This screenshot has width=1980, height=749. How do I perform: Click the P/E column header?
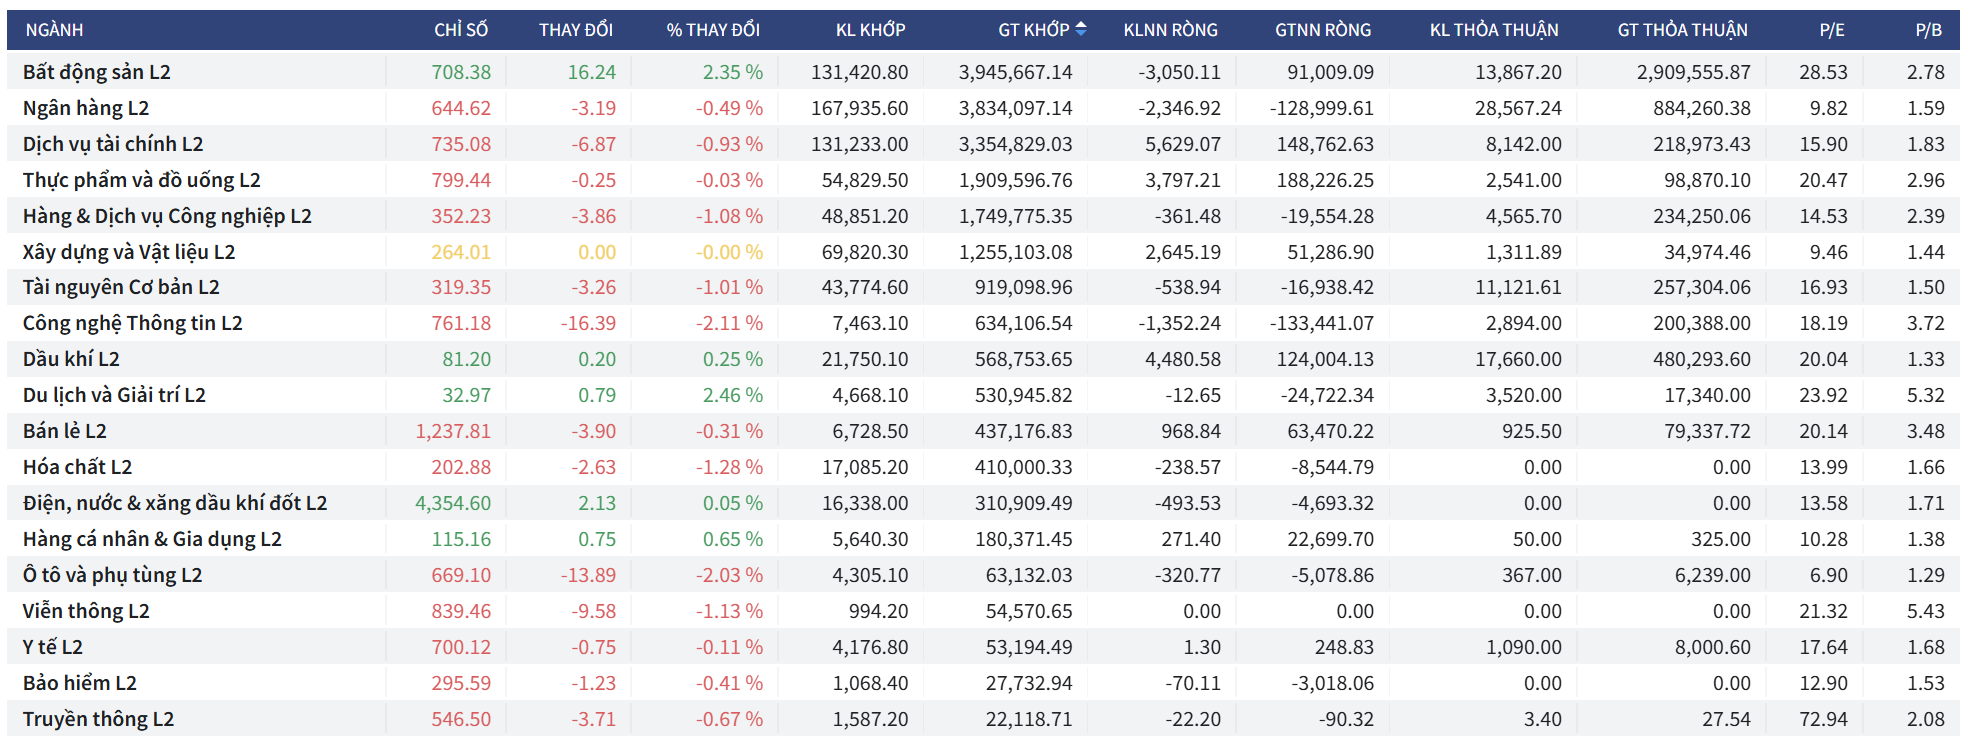point(1831,30)
